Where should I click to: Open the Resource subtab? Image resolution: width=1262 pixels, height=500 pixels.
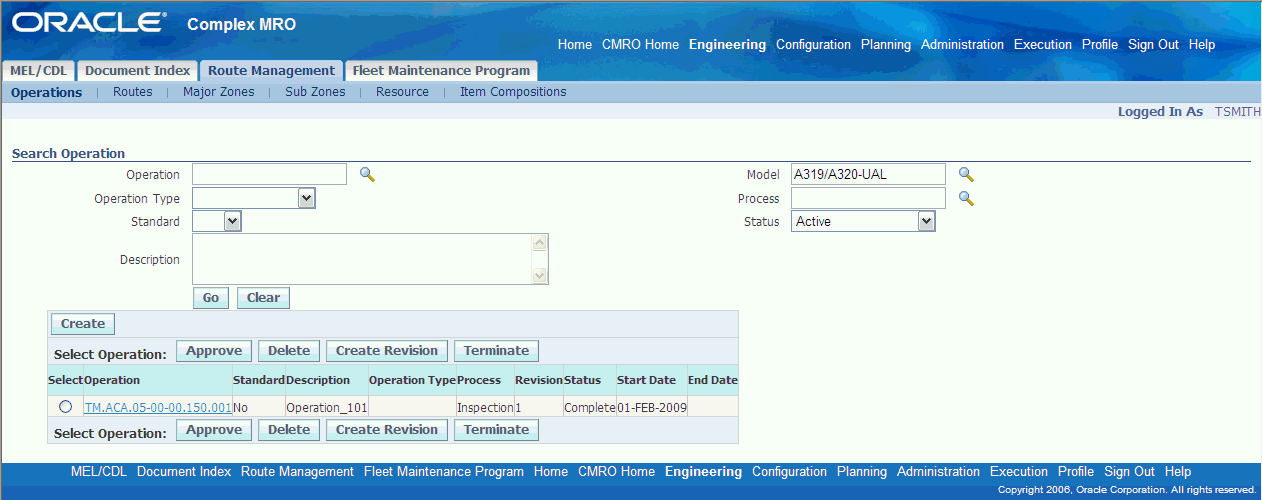click(x=402, y=92)
